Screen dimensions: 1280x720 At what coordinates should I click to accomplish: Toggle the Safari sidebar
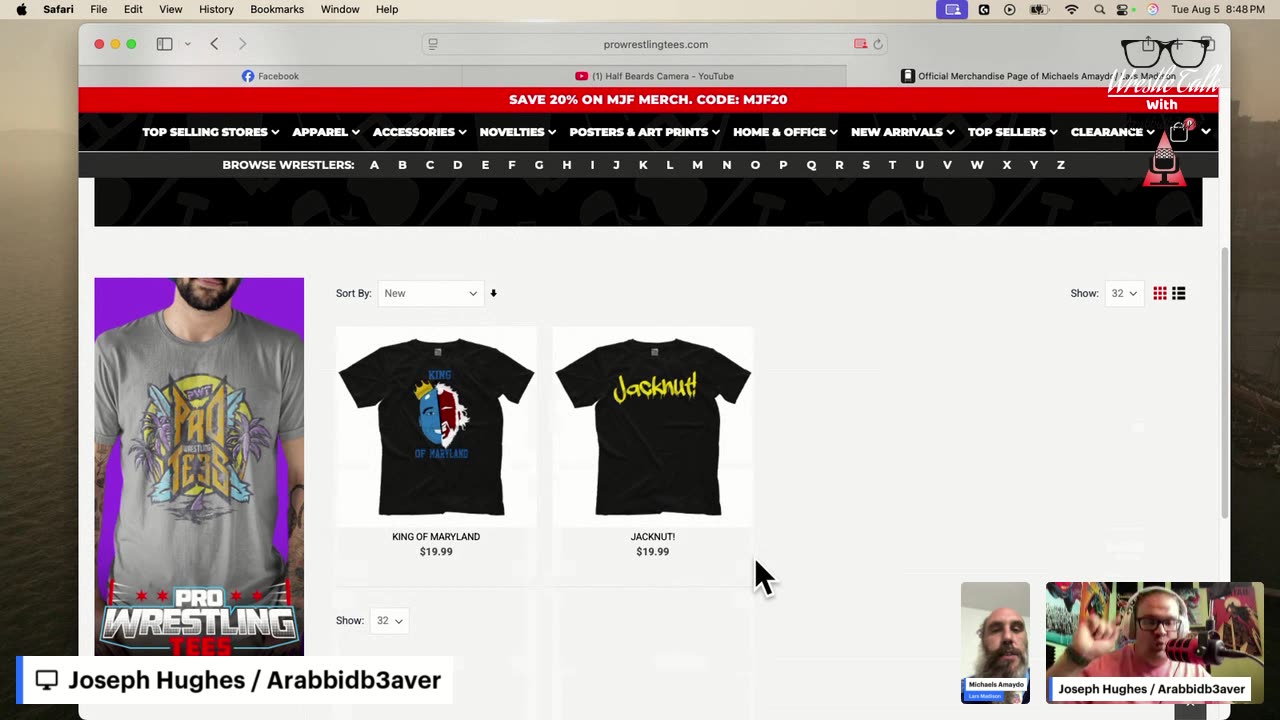click(164, 44)
